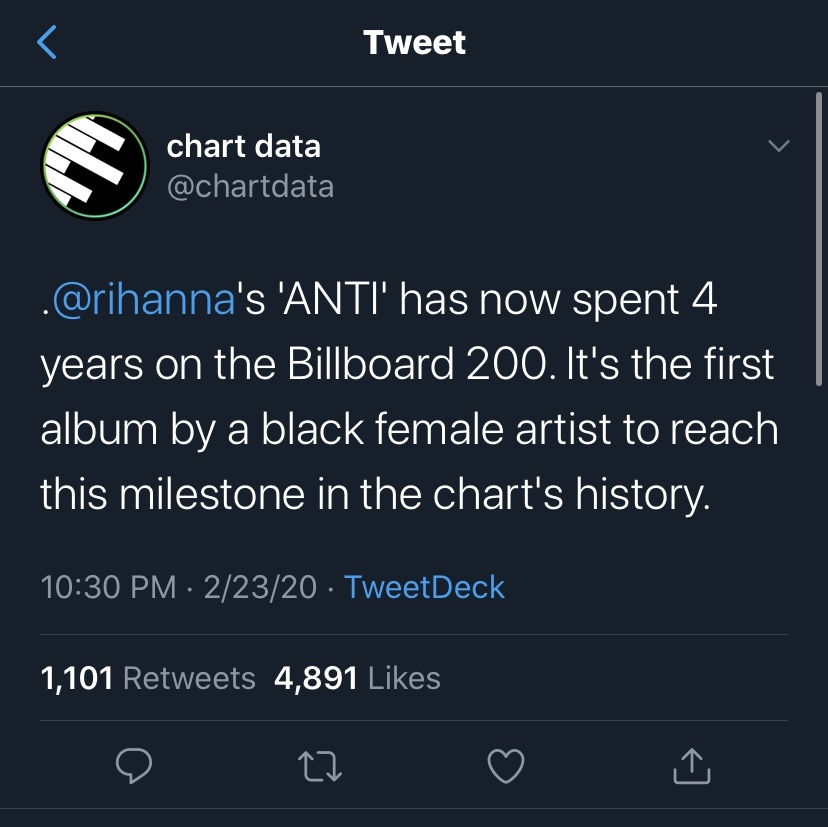Open the chart data display name

[243, 146]
